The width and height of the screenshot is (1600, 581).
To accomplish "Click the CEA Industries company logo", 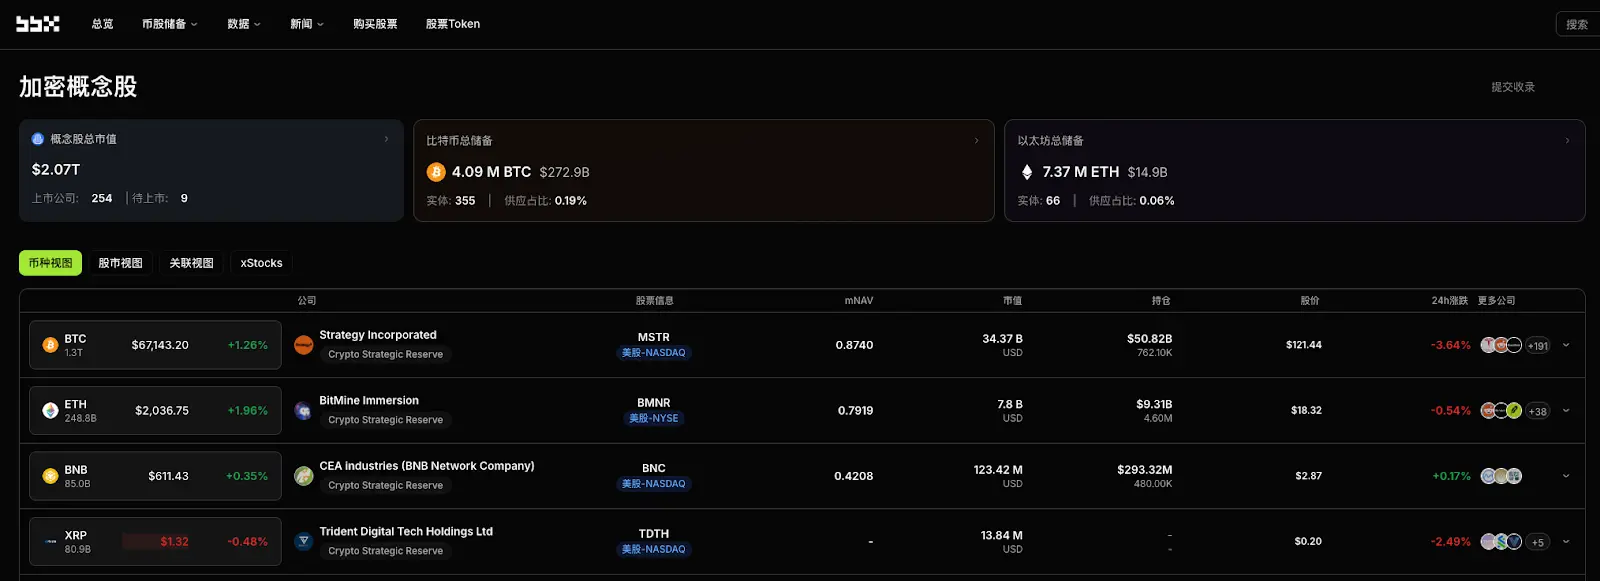I will pyautogui.click(x=304, y=476).
